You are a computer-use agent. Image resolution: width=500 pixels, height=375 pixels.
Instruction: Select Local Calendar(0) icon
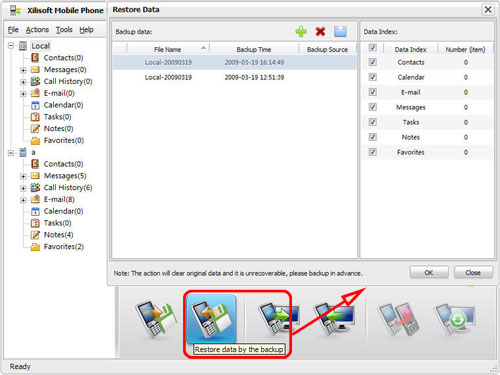(x=35, y=105)
